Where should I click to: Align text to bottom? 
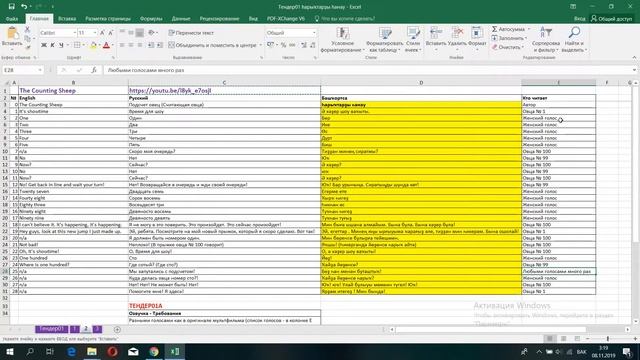[140, 33]
